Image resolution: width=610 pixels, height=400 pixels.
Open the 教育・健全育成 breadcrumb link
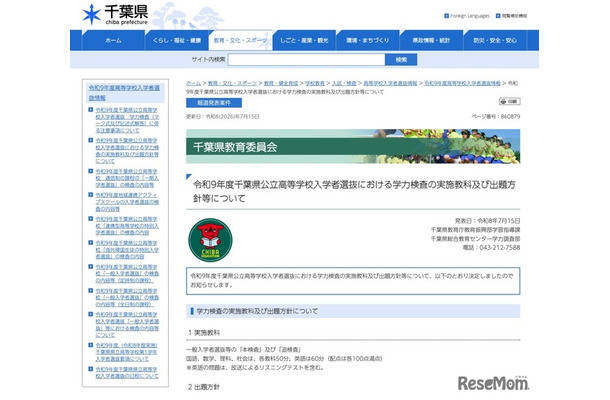[281, 83]
